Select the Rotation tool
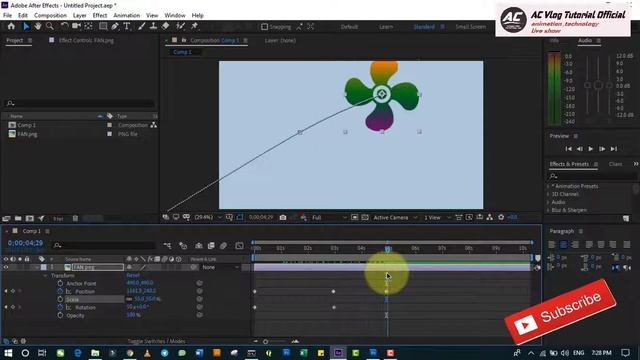 tap(64, 26)
